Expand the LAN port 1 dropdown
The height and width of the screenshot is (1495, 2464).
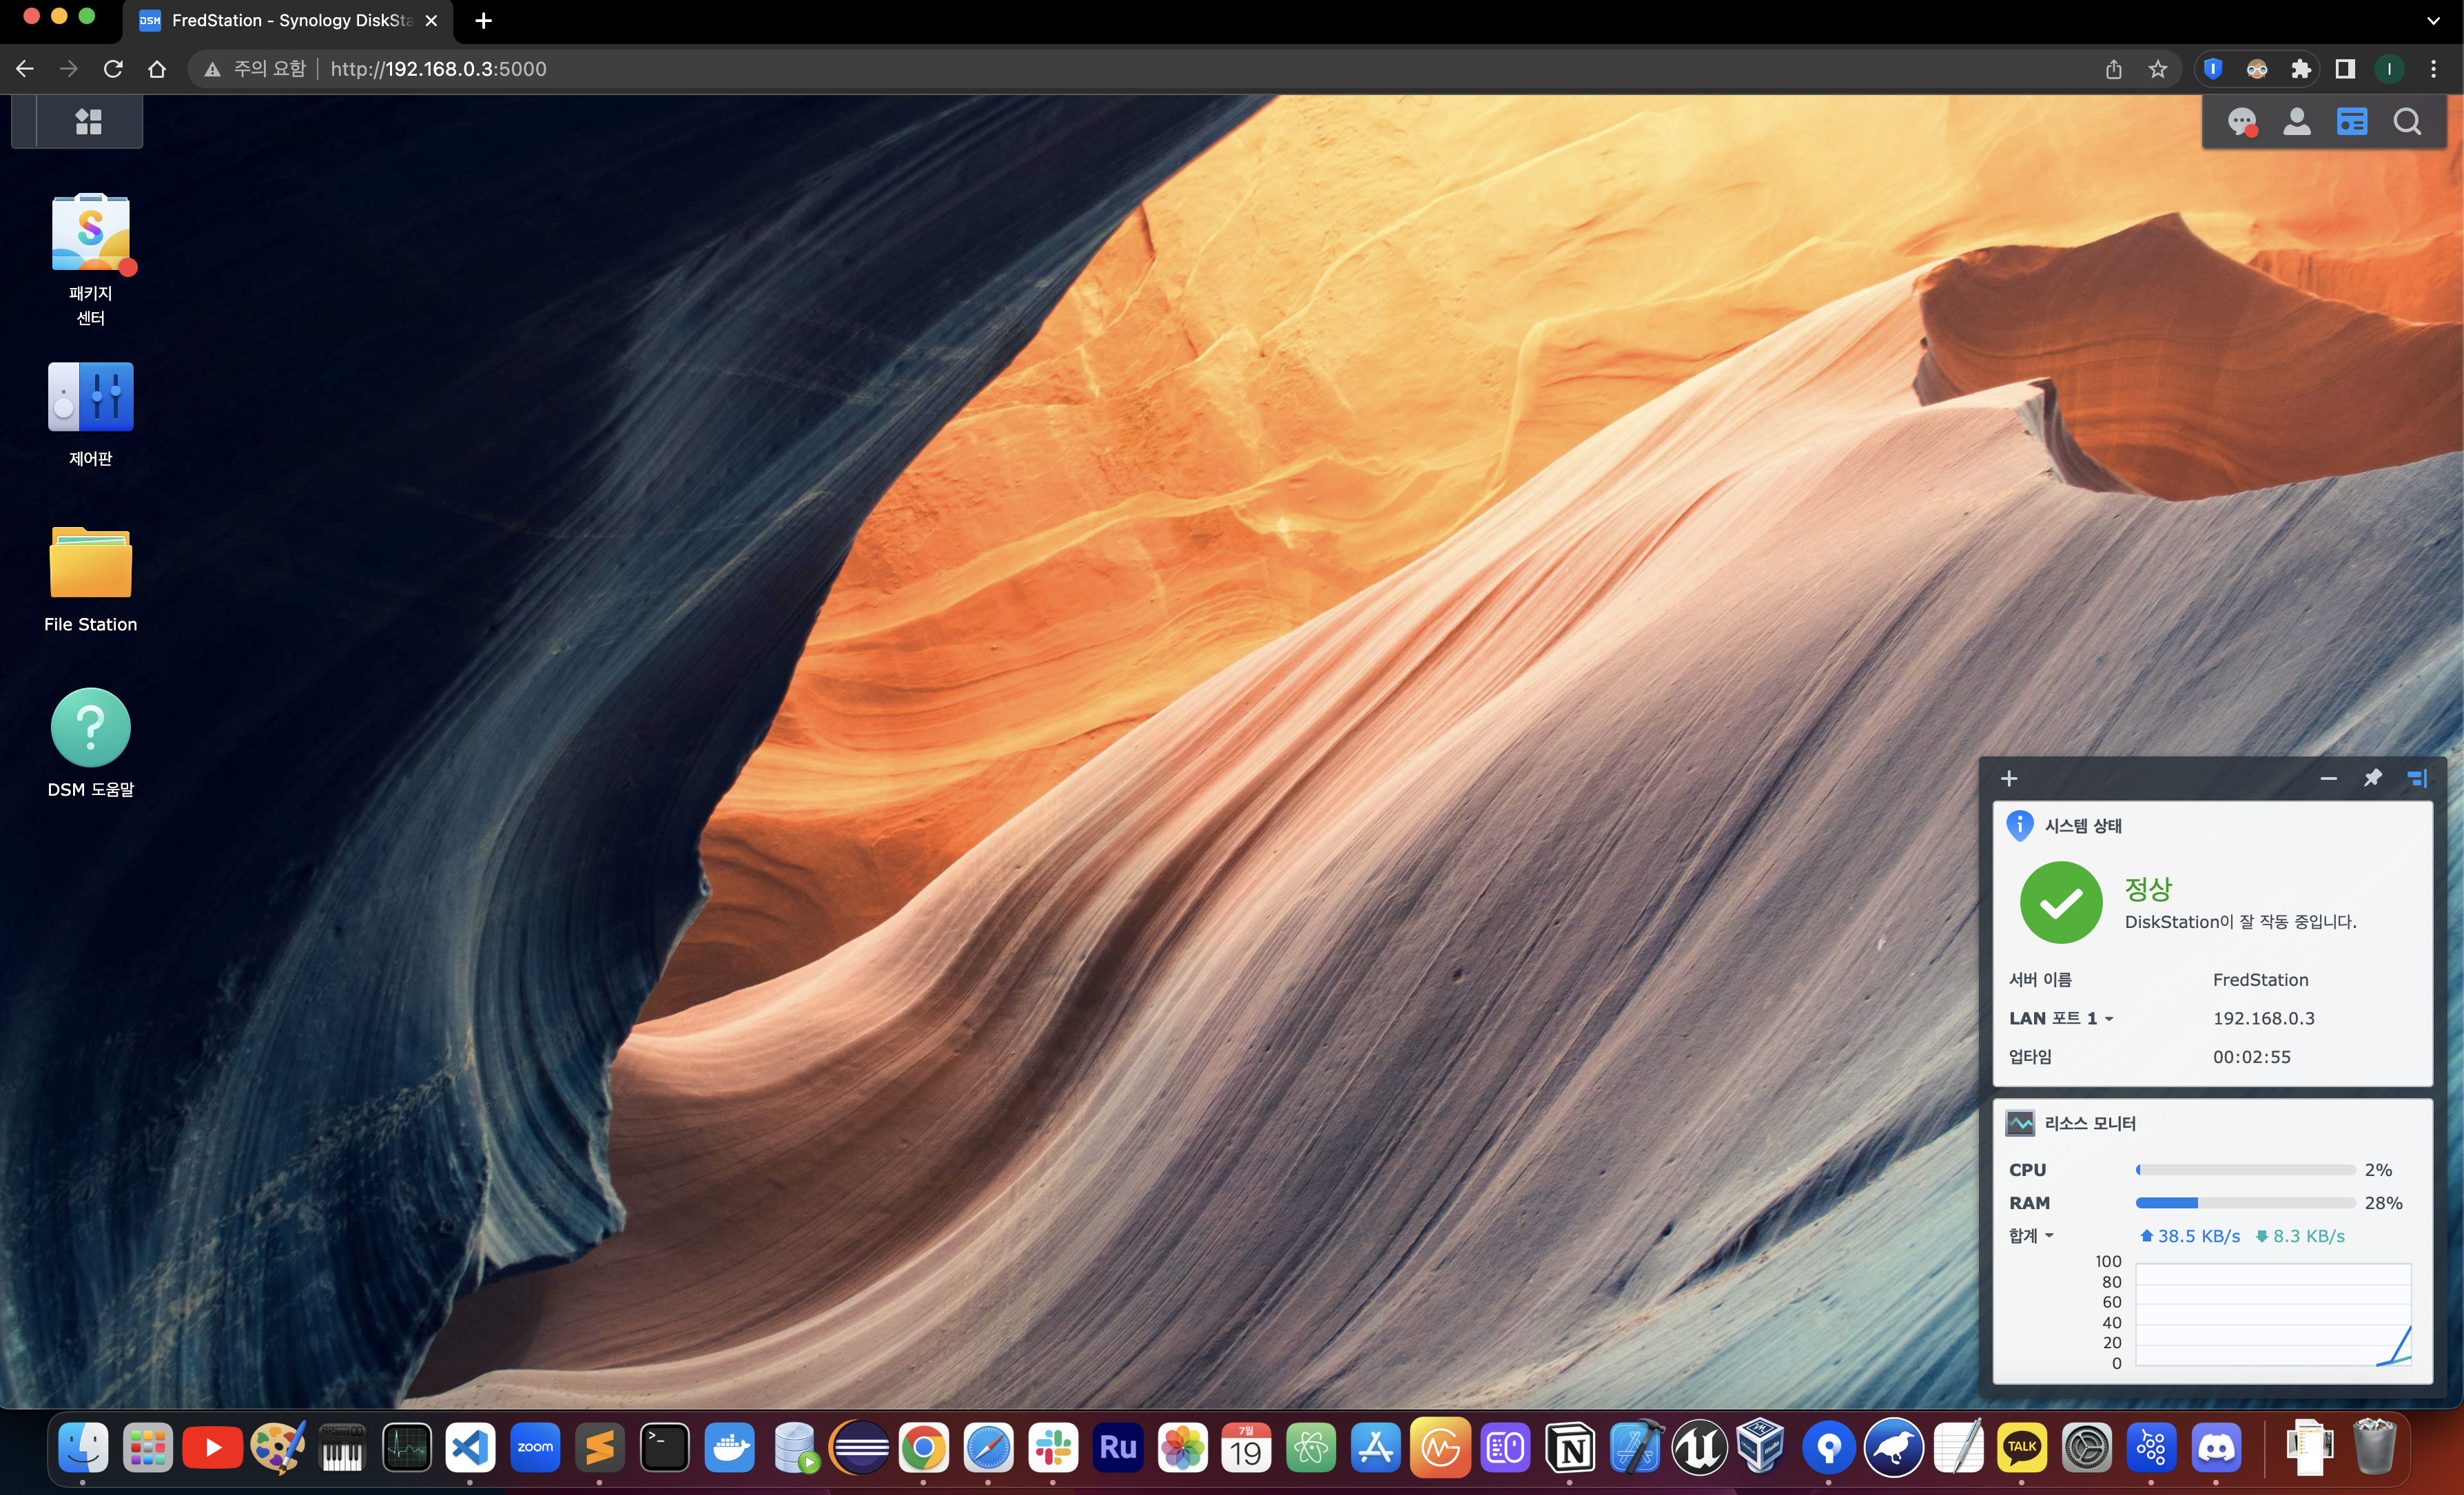(x=2061, y=1018)
